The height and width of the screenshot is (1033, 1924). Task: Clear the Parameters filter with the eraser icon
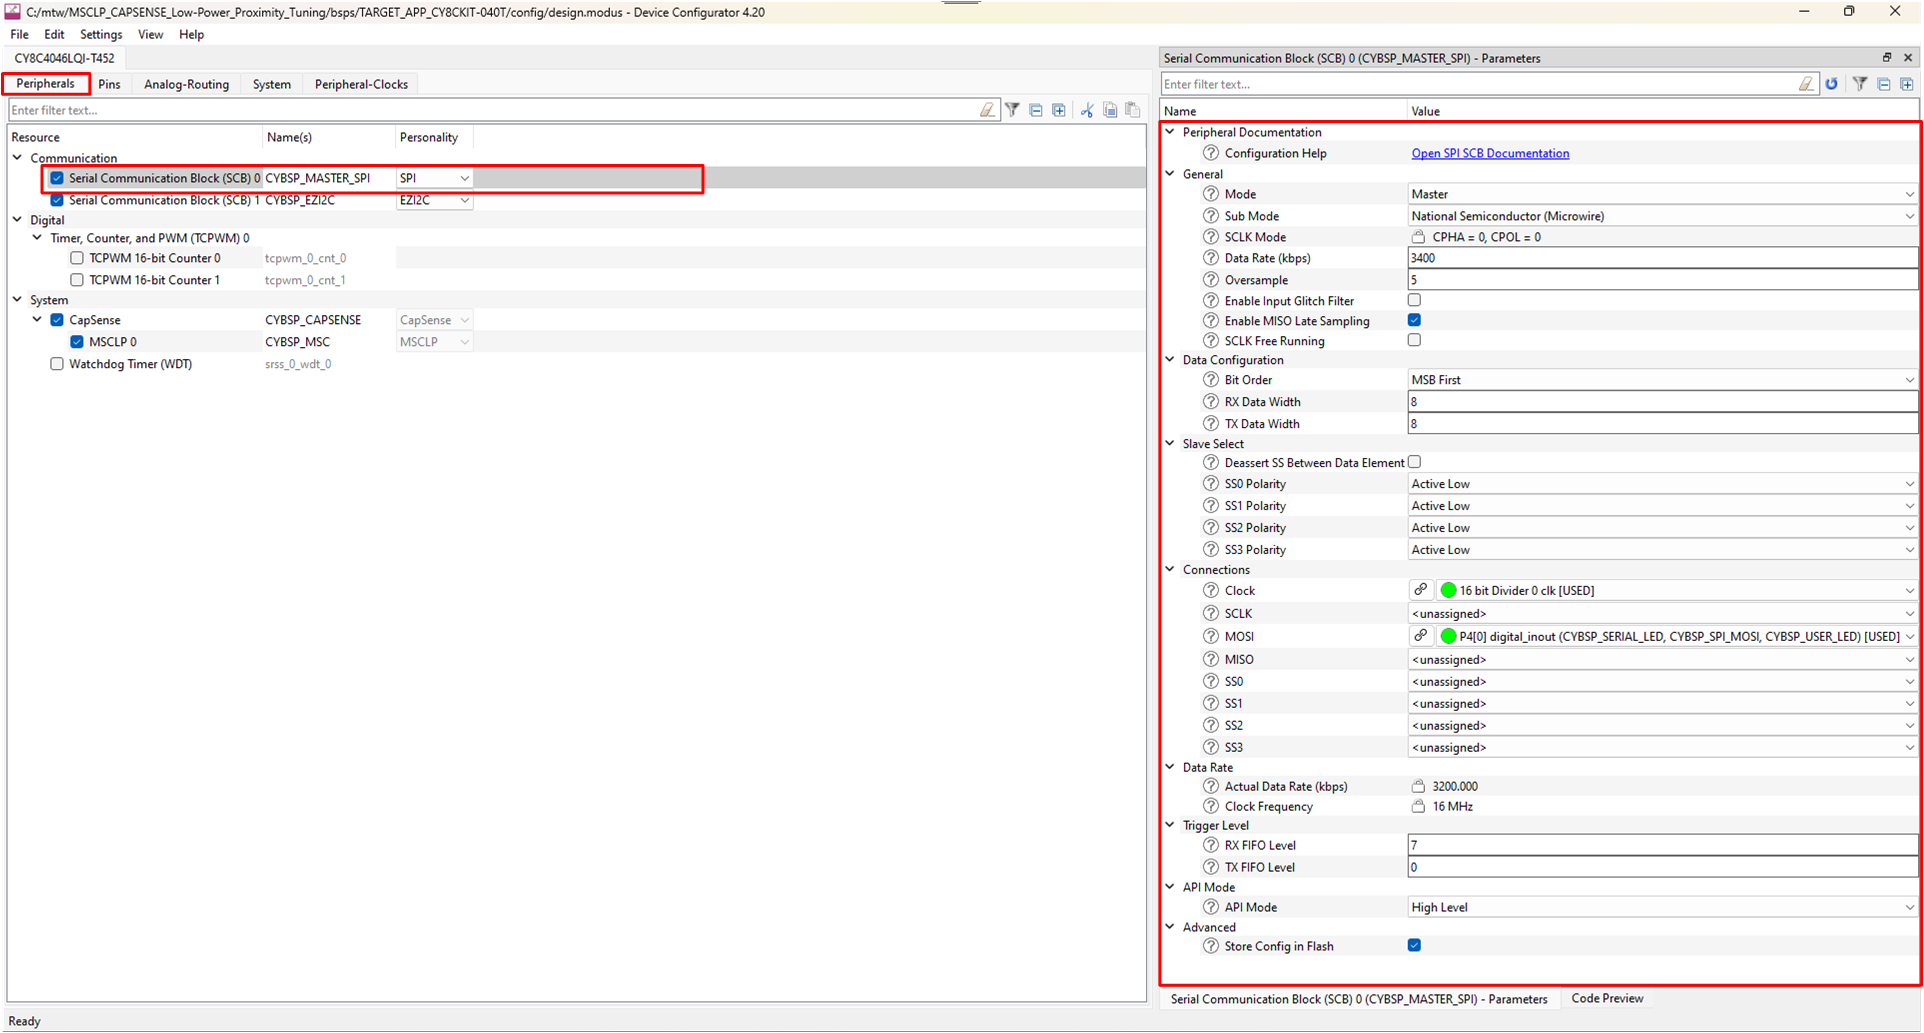(1806, 84)
